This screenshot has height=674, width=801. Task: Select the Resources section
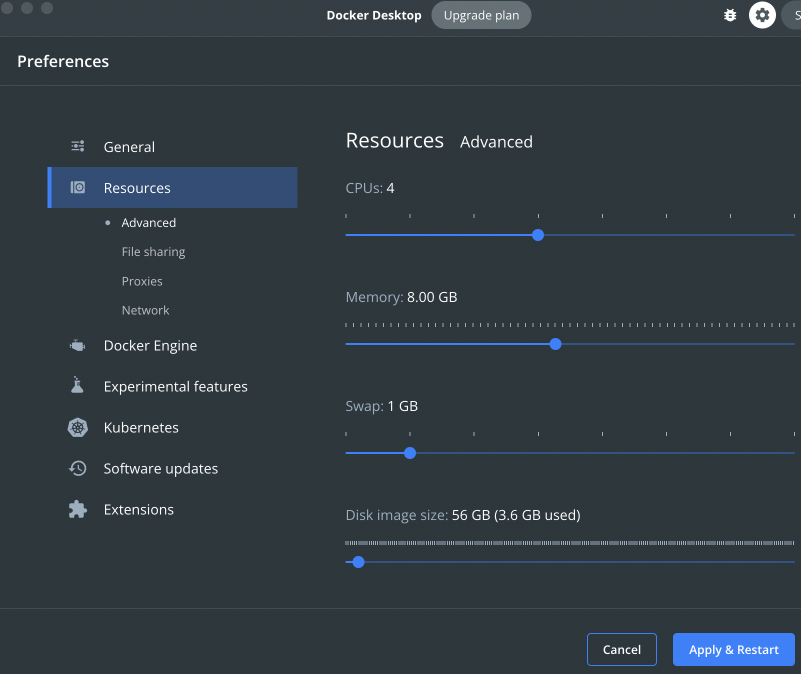pos(173,188)
